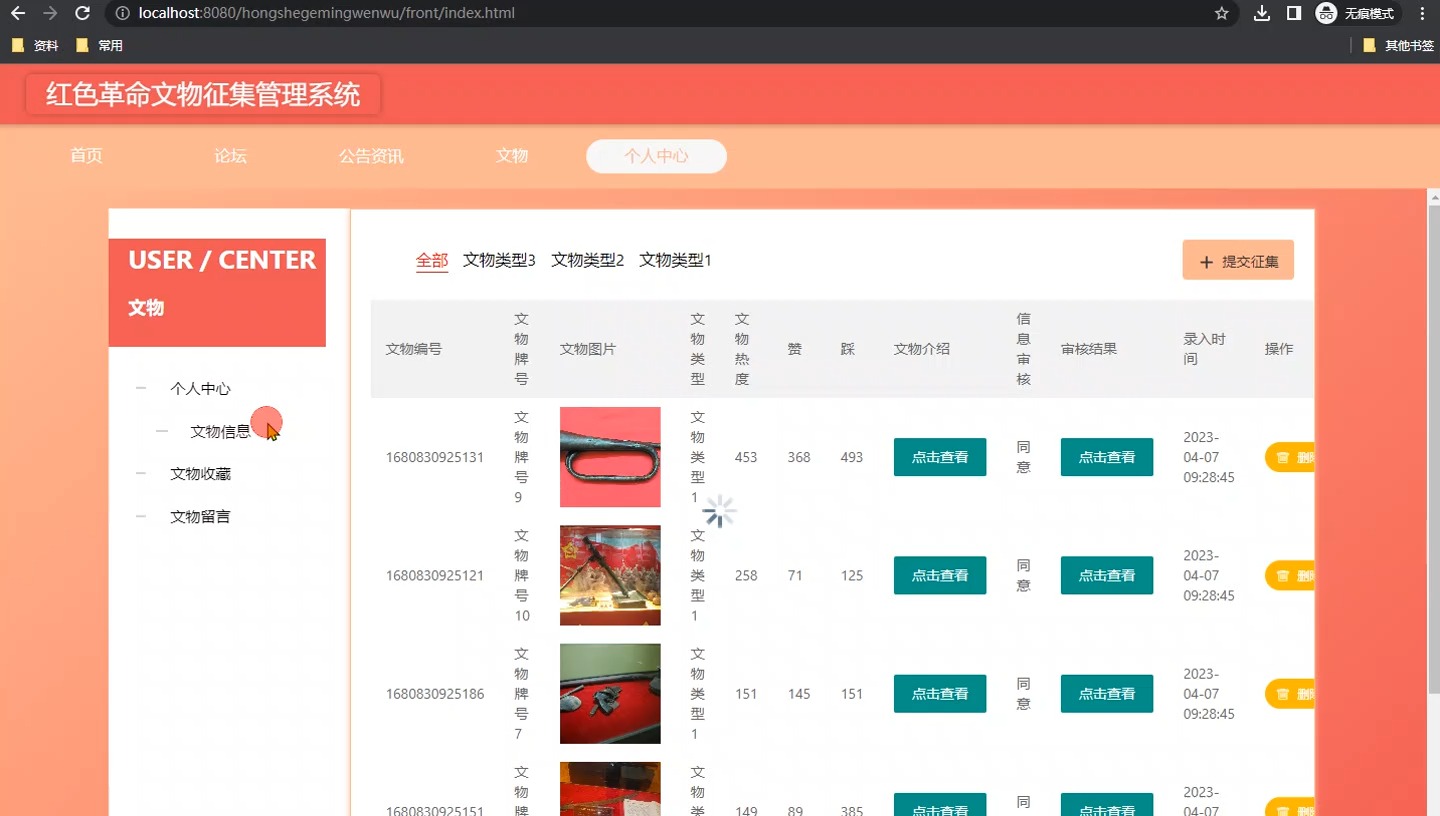
Task: Click the number 1680830925186 cell
Action: [435, 693]
